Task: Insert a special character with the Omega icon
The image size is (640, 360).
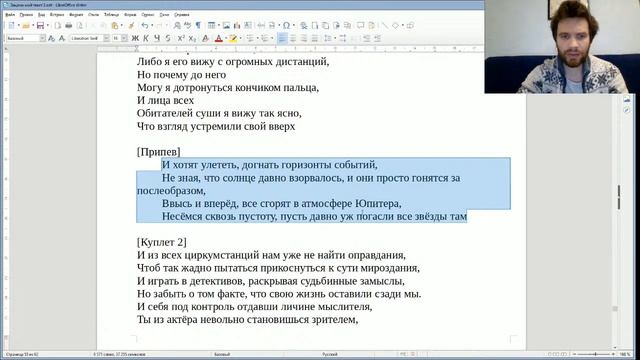Action: 287,25
